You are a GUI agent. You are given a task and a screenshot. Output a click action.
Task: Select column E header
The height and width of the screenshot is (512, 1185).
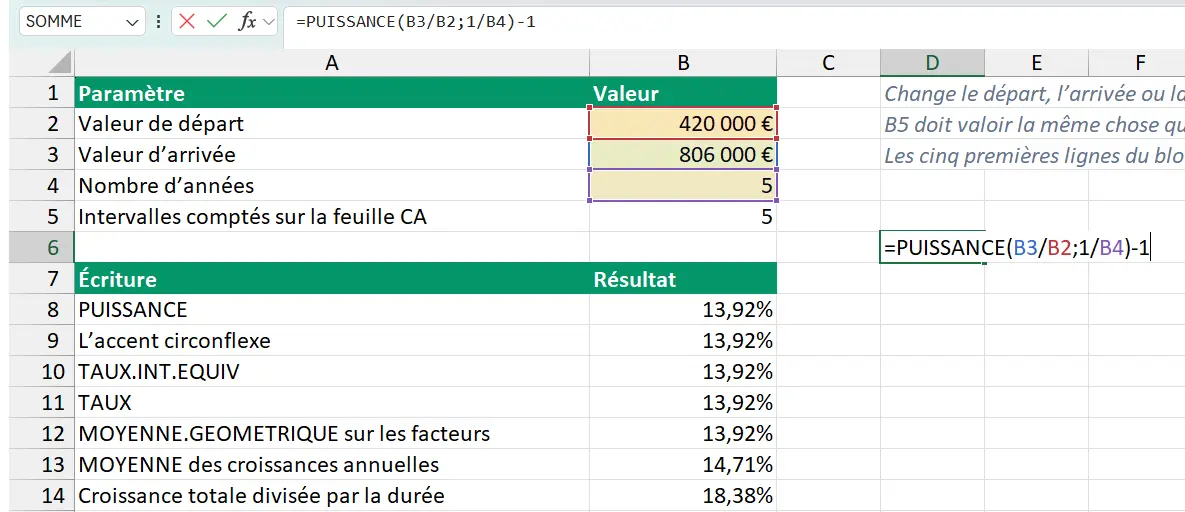coord(1036,63)
